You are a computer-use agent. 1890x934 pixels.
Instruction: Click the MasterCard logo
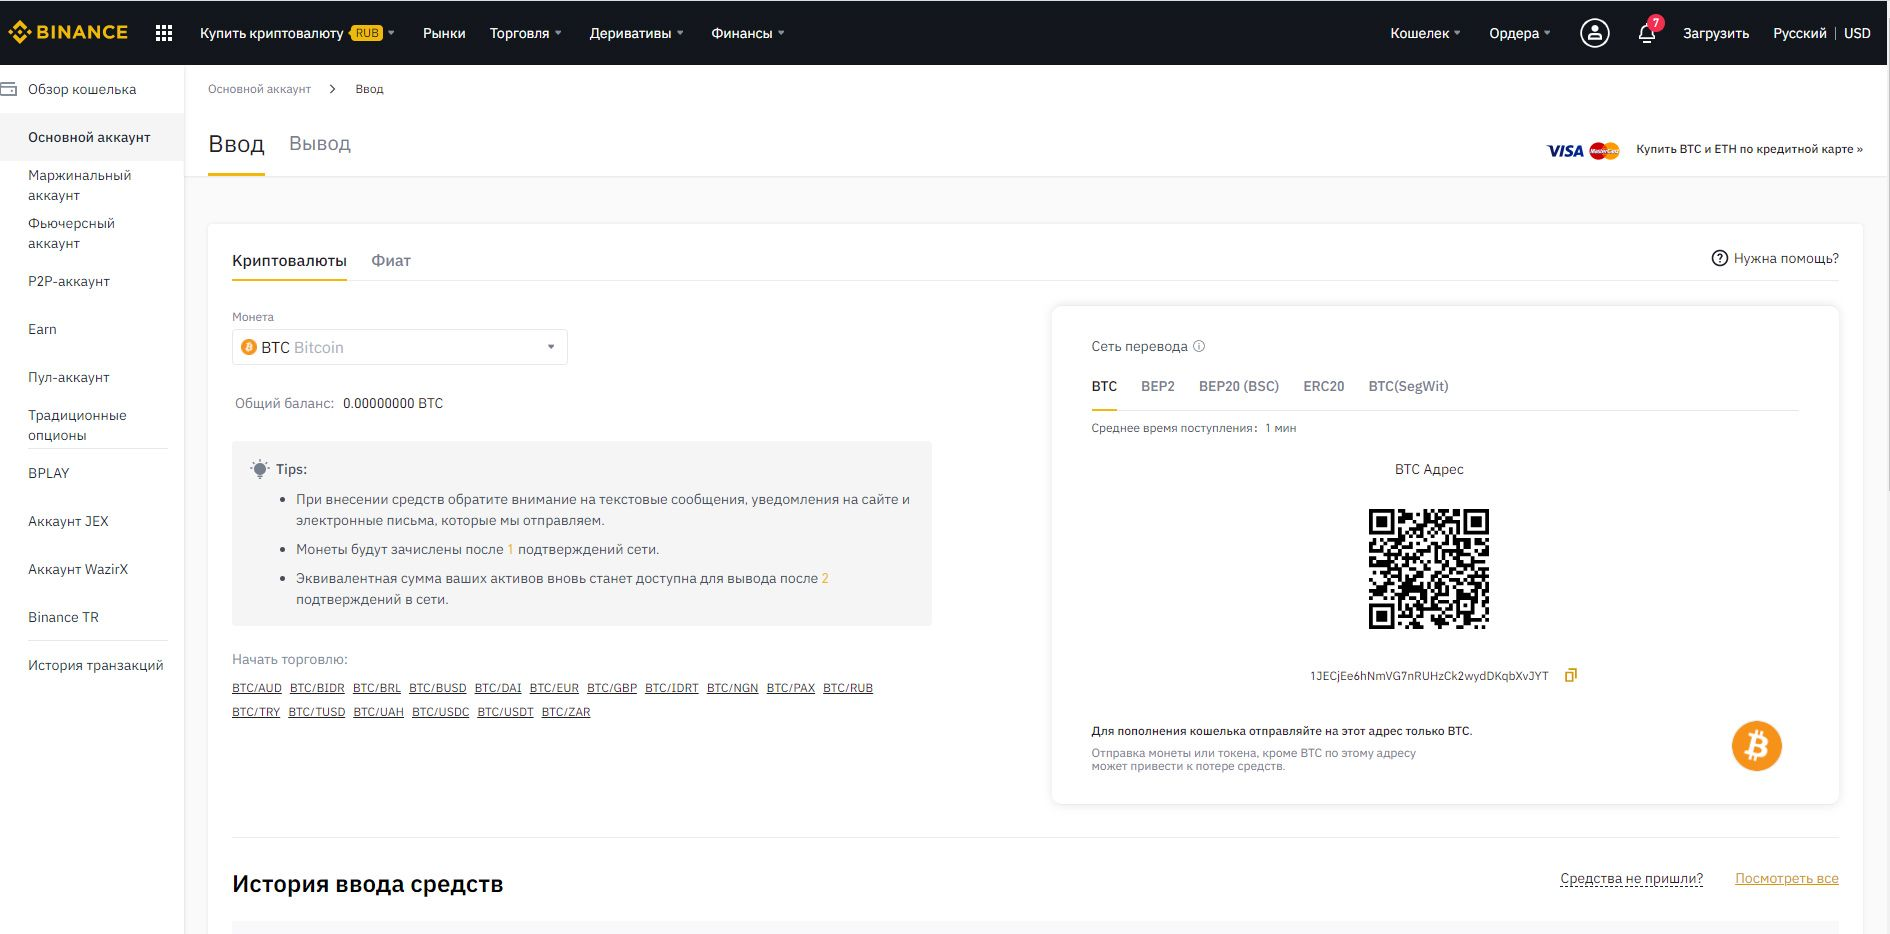pos(1604,150)
